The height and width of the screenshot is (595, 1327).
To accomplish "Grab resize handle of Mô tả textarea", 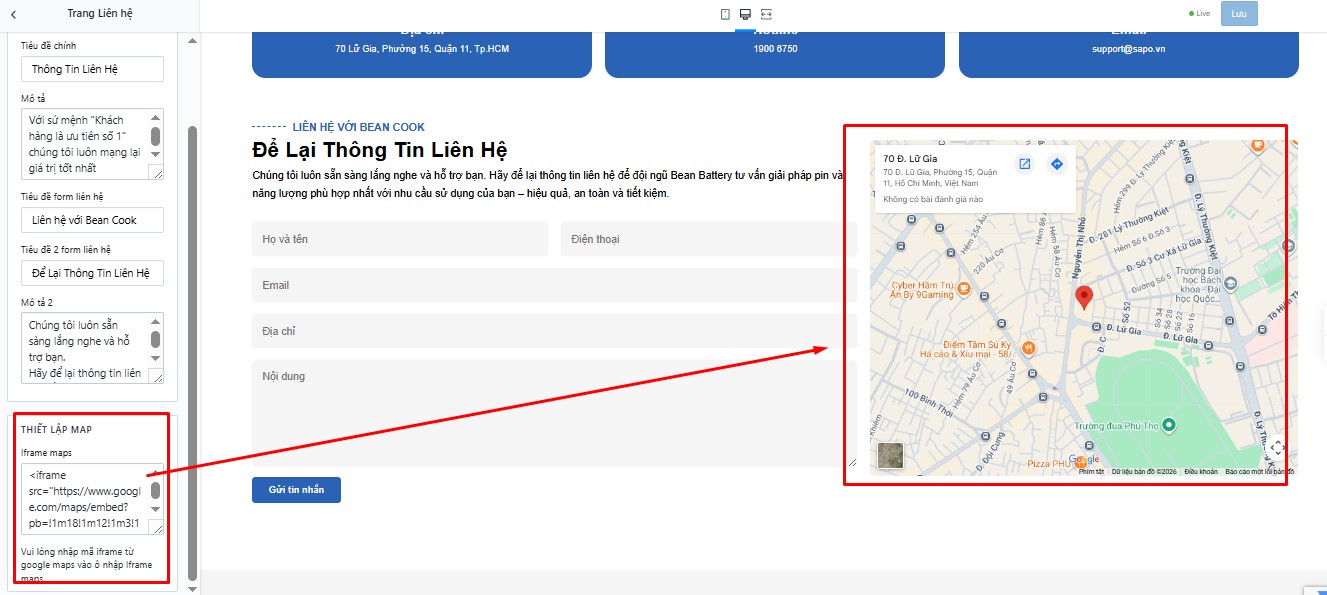I will tap(157, 174).
